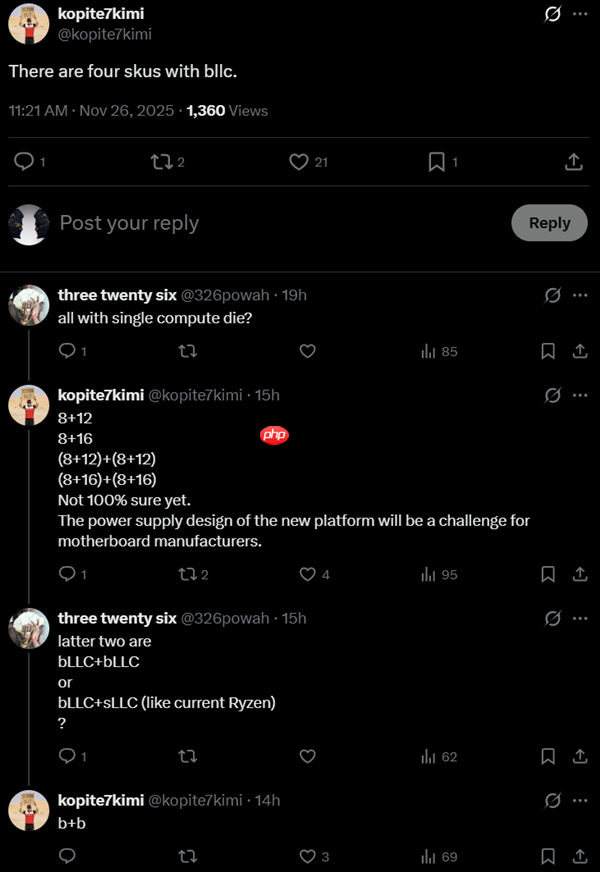Share the main post via share icon
This screenshot has width=600, height=872.
(x=574, y=161)
